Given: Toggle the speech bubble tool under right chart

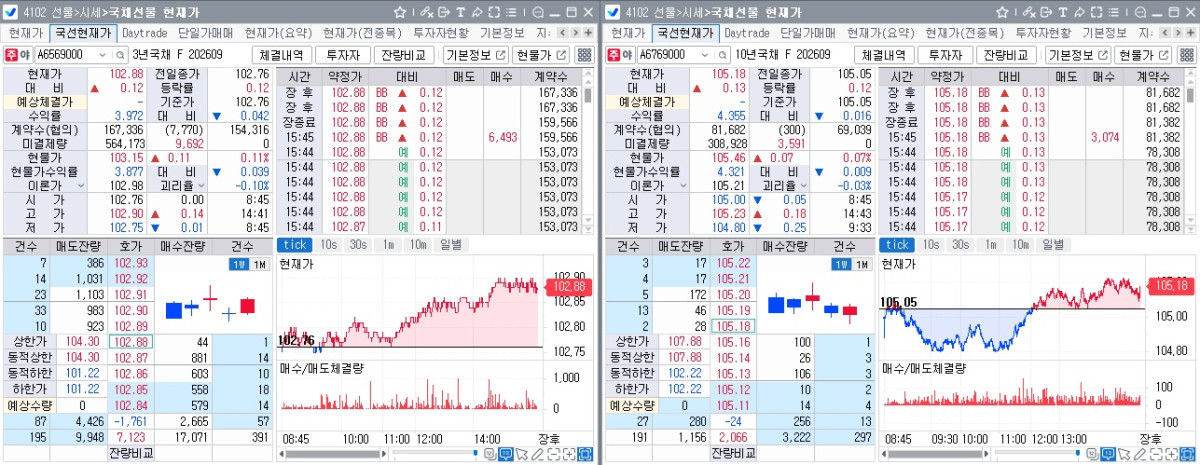Looking at the screenshot, I should pos(1109,454).
